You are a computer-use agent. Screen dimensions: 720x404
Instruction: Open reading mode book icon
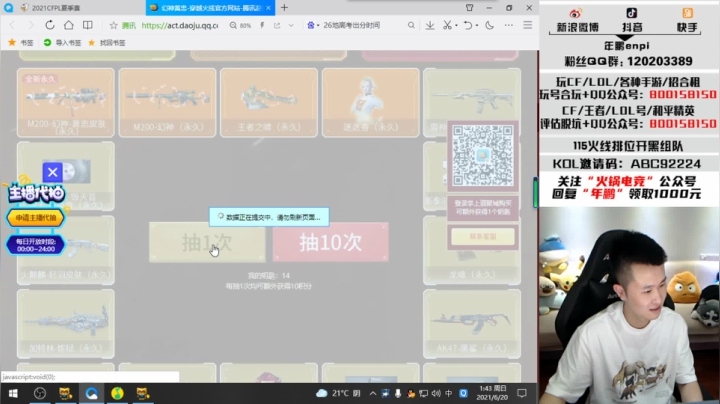click(x=87, y=25)
